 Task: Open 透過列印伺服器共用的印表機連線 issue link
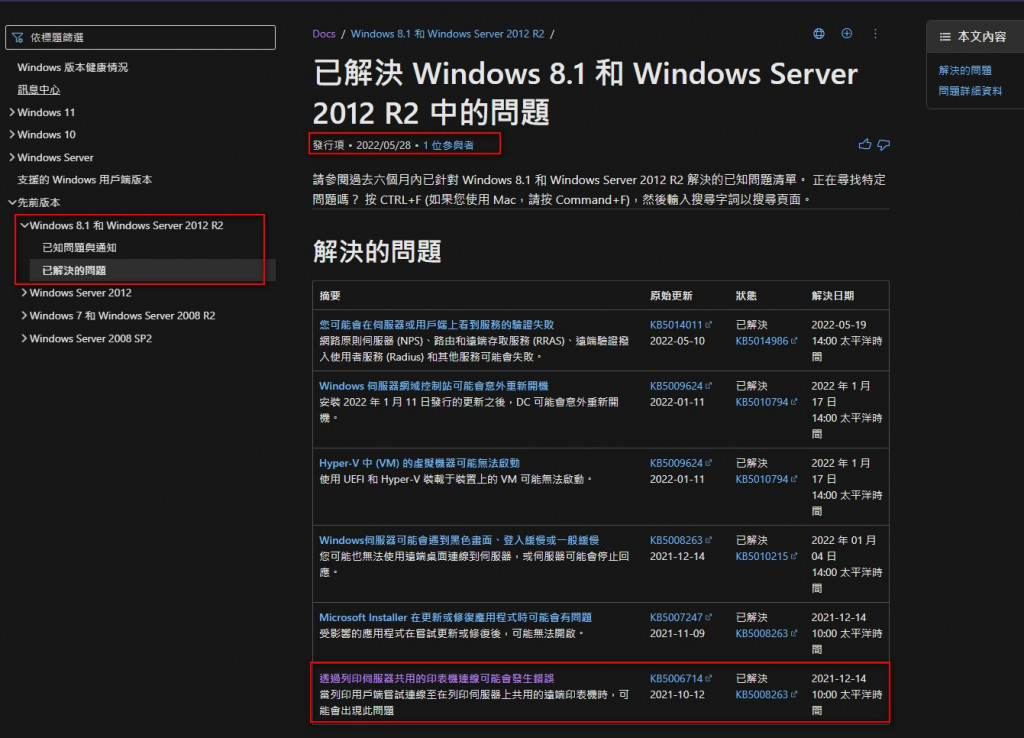pyautogui.click(x=436, y=679)
